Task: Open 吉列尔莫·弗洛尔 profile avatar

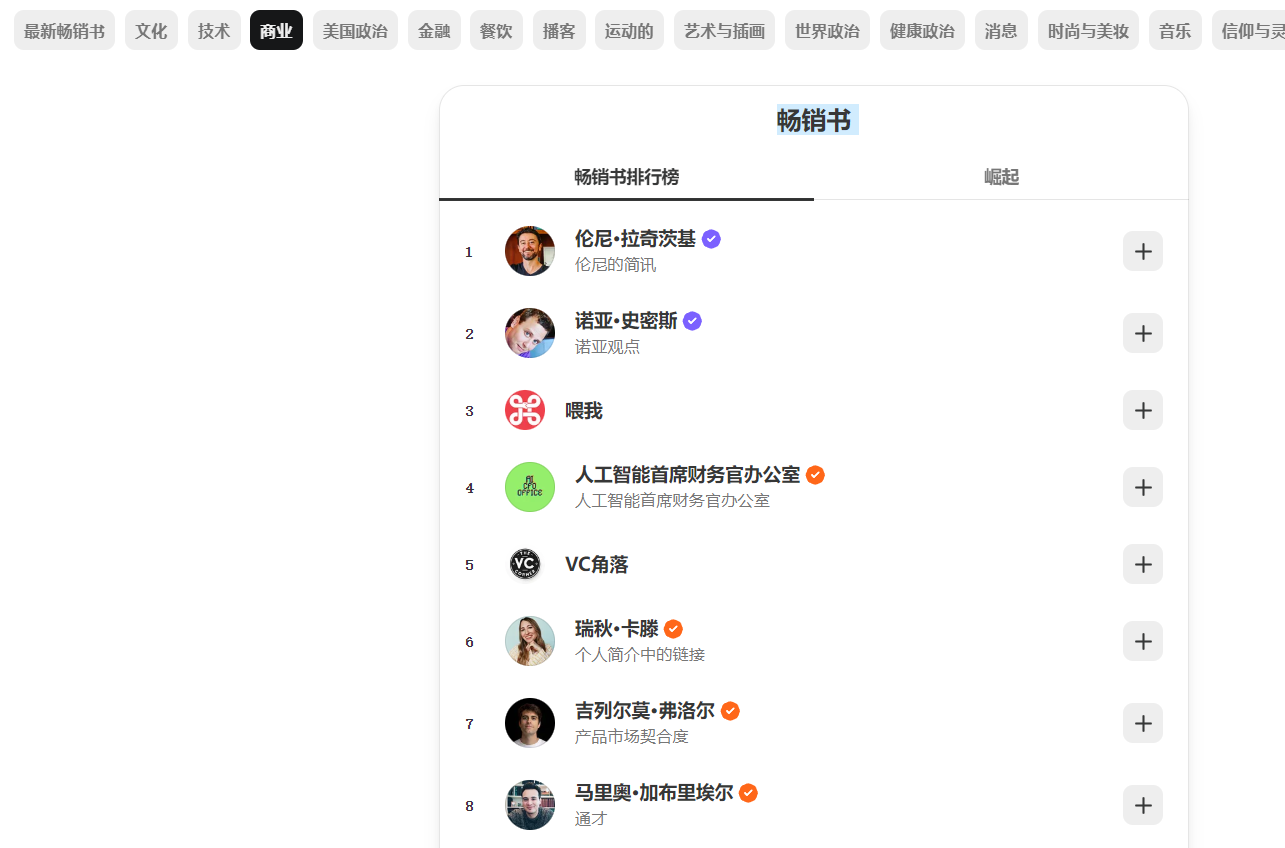Action: [530, 723]
